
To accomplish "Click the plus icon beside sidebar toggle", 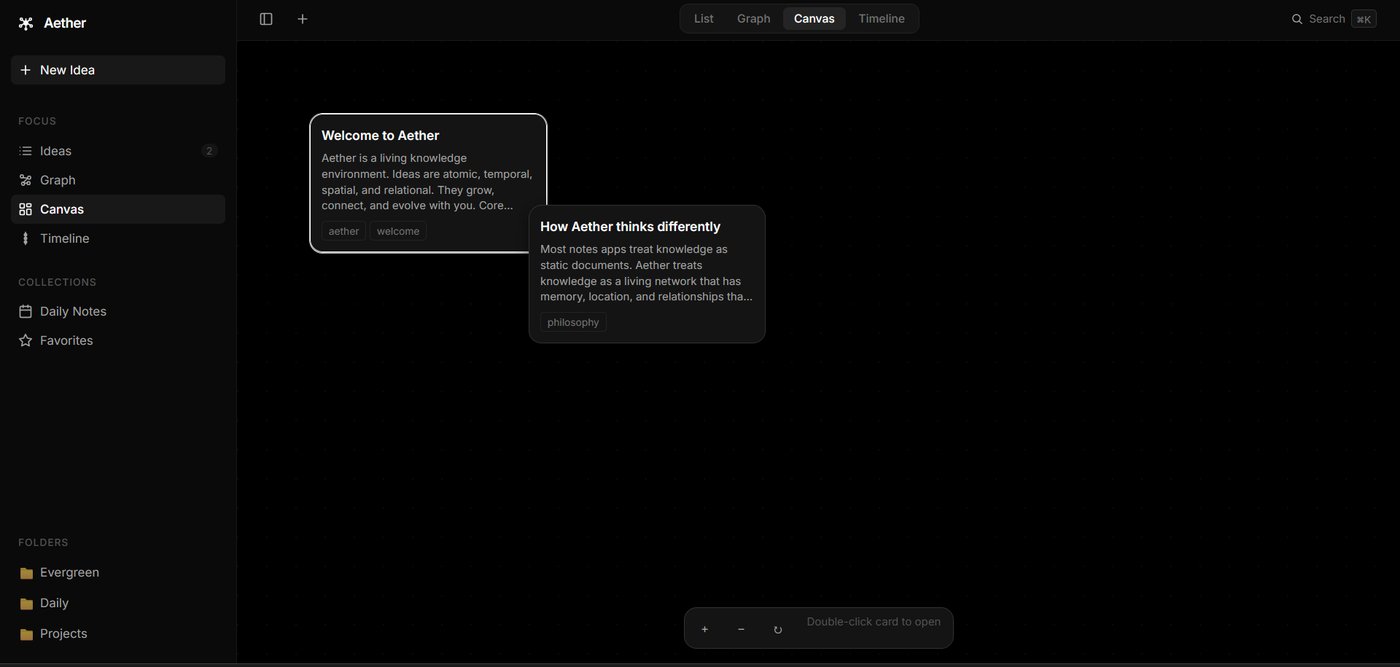I will point(303,19).
